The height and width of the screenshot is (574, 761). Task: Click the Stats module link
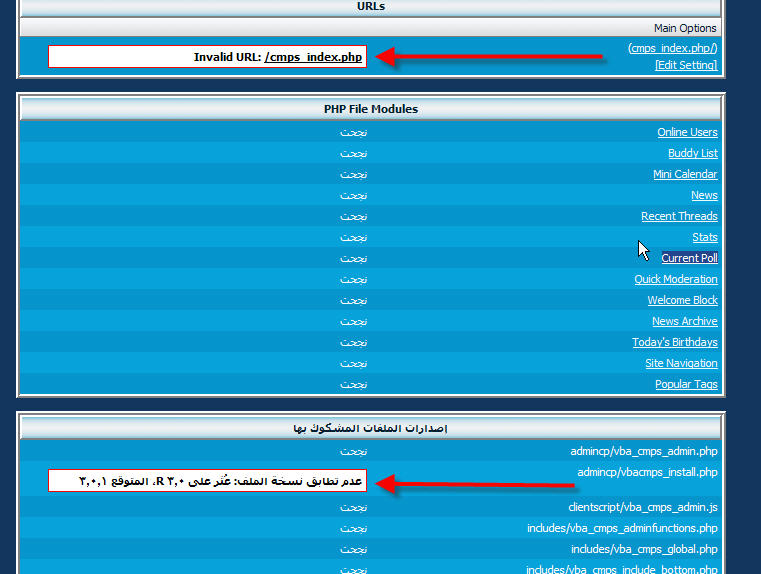(x=704, y=237)
